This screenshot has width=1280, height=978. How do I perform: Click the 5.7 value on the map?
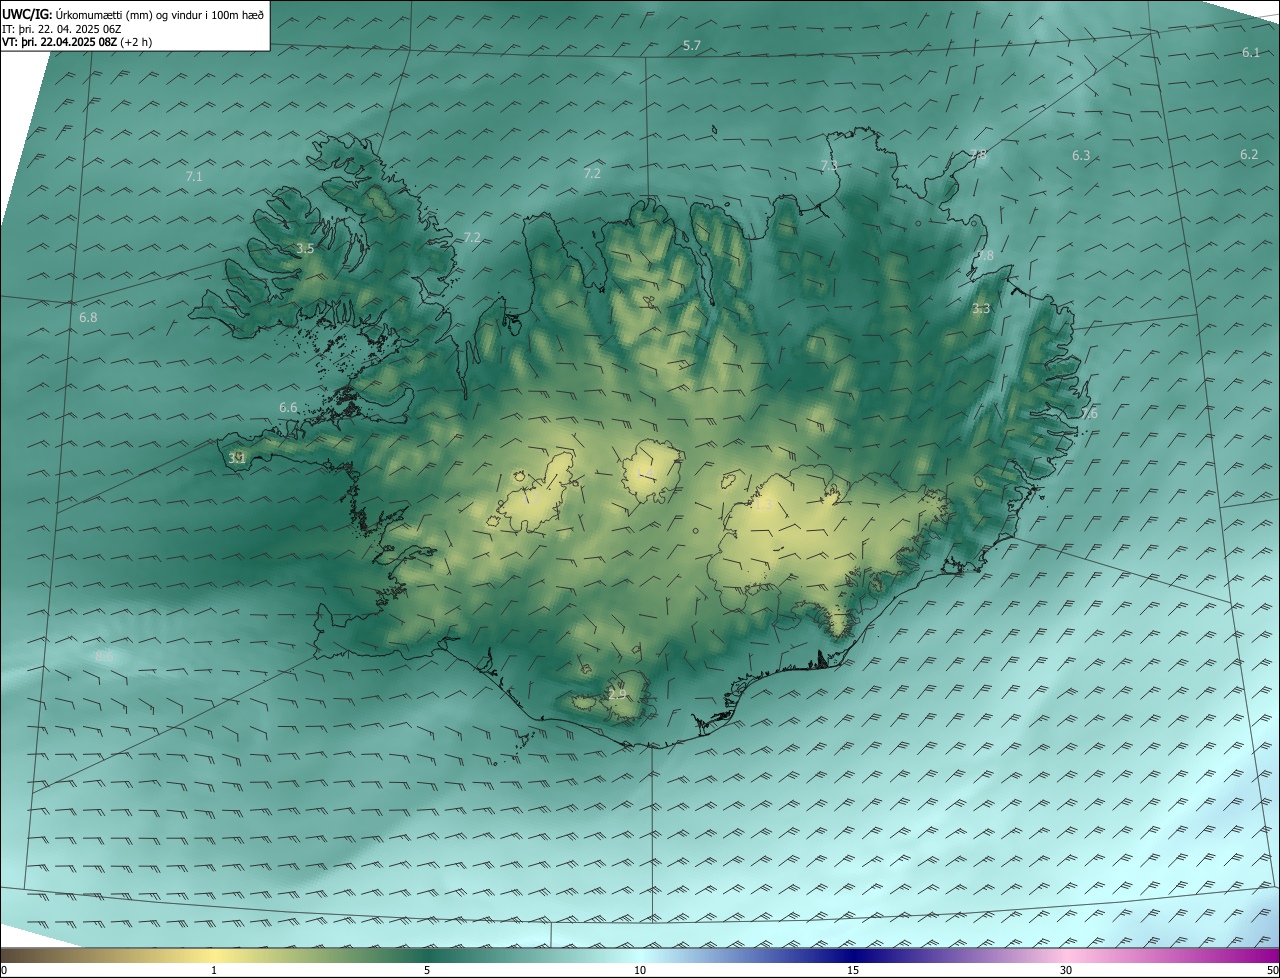(692, 46)
